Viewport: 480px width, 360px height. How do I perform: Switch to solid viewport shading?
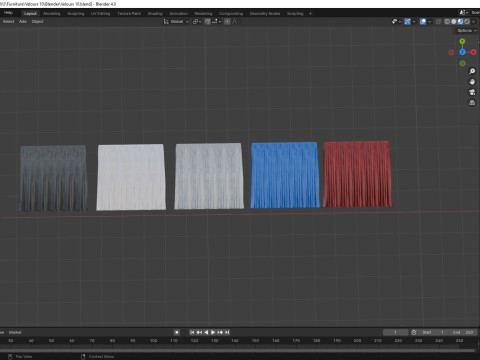(454, 21)
